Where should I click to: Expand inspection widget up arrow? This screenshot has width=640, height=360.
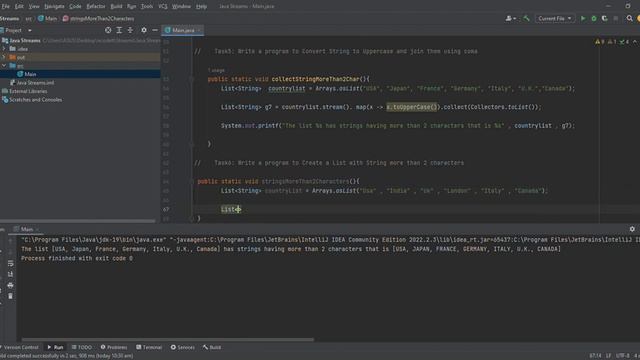click(635, 42)
